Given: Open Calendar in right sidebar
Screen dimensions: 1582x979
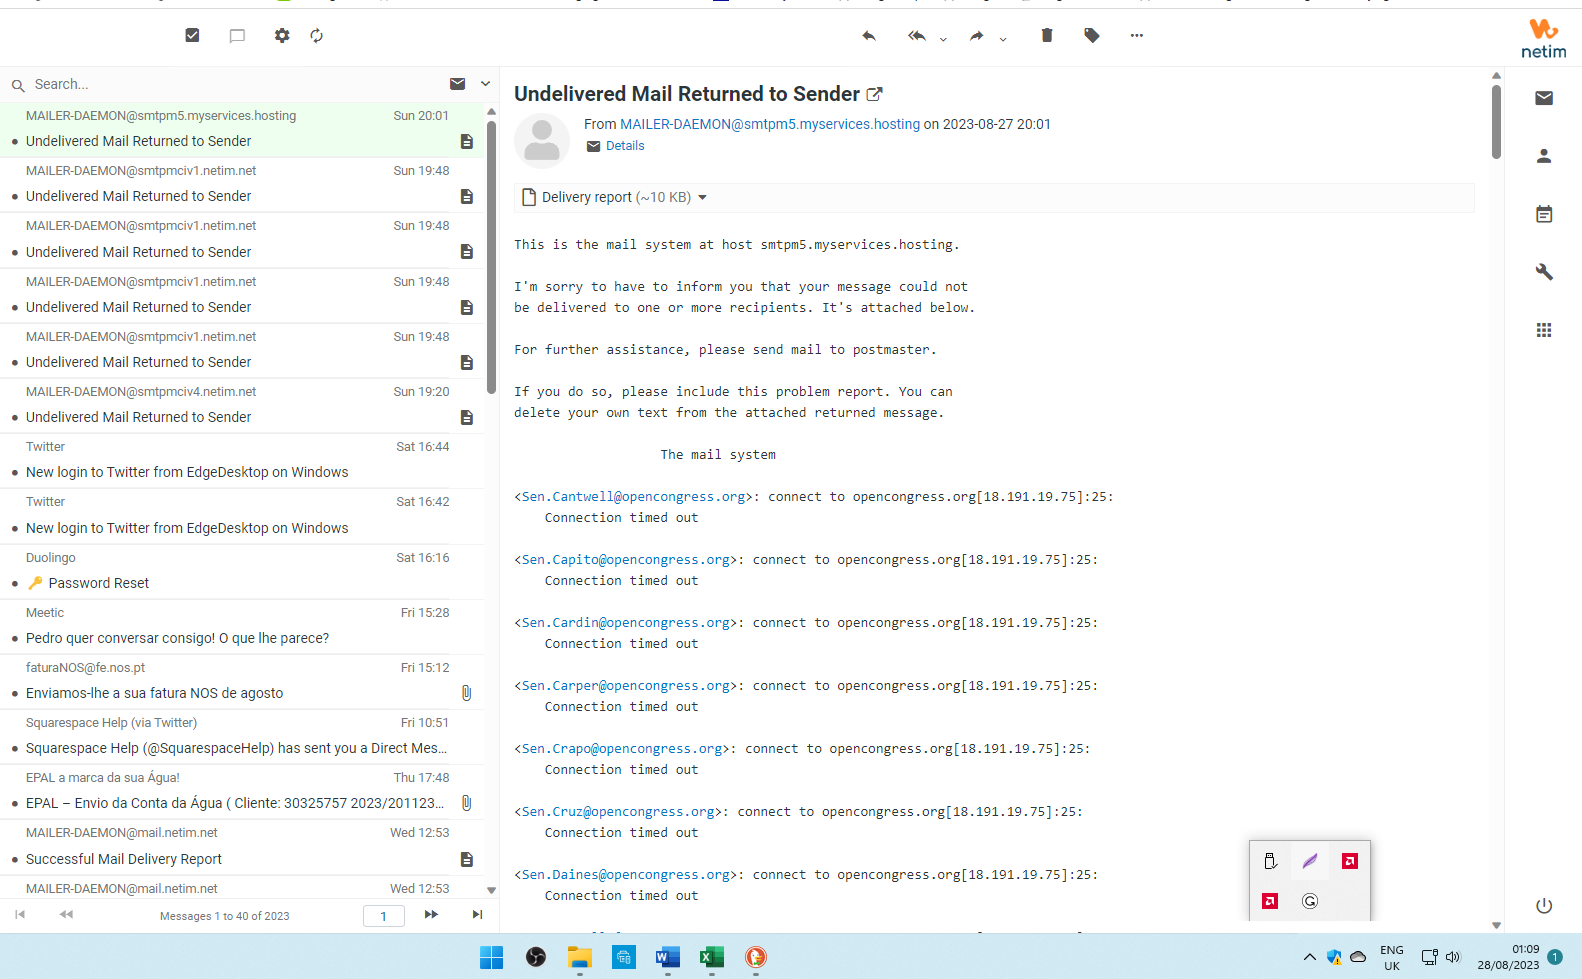Looking at the screenshot, I should point(1544,214).
